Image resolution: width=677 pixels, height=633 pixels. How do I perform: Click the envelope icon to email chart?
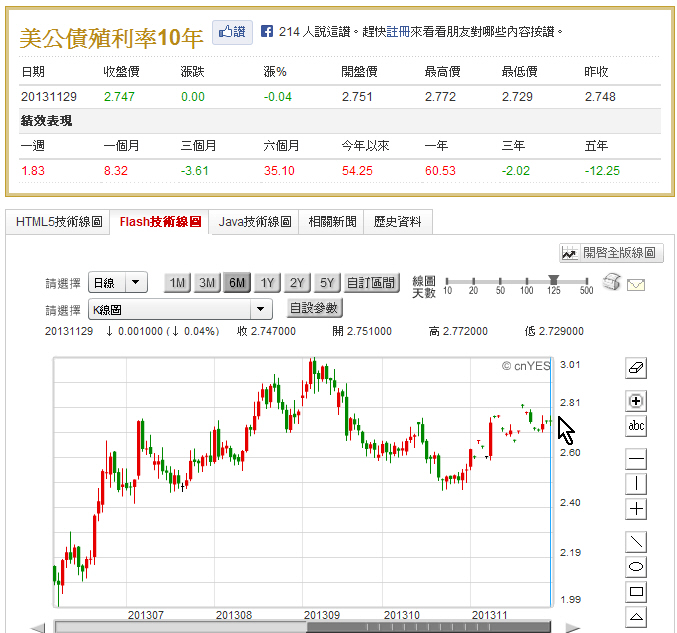(x=636, y=285)
